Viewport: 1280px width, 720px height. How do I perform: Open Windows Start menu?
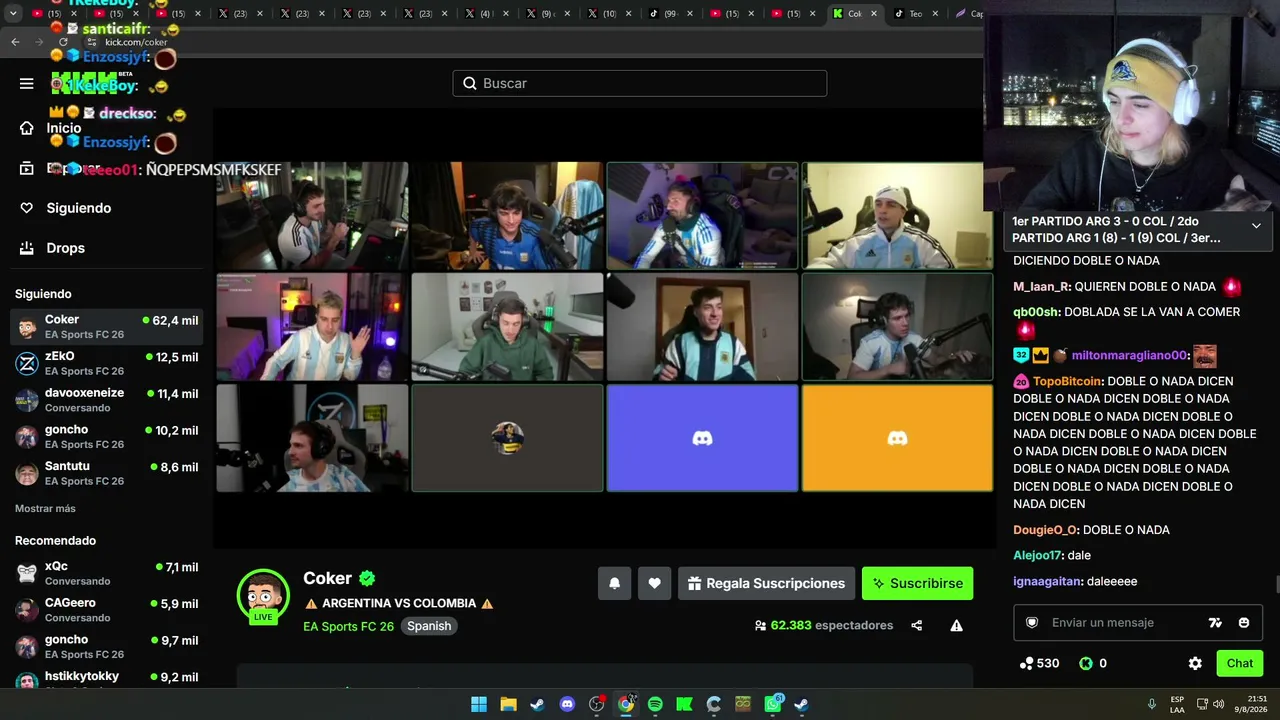tap(479, 704)
